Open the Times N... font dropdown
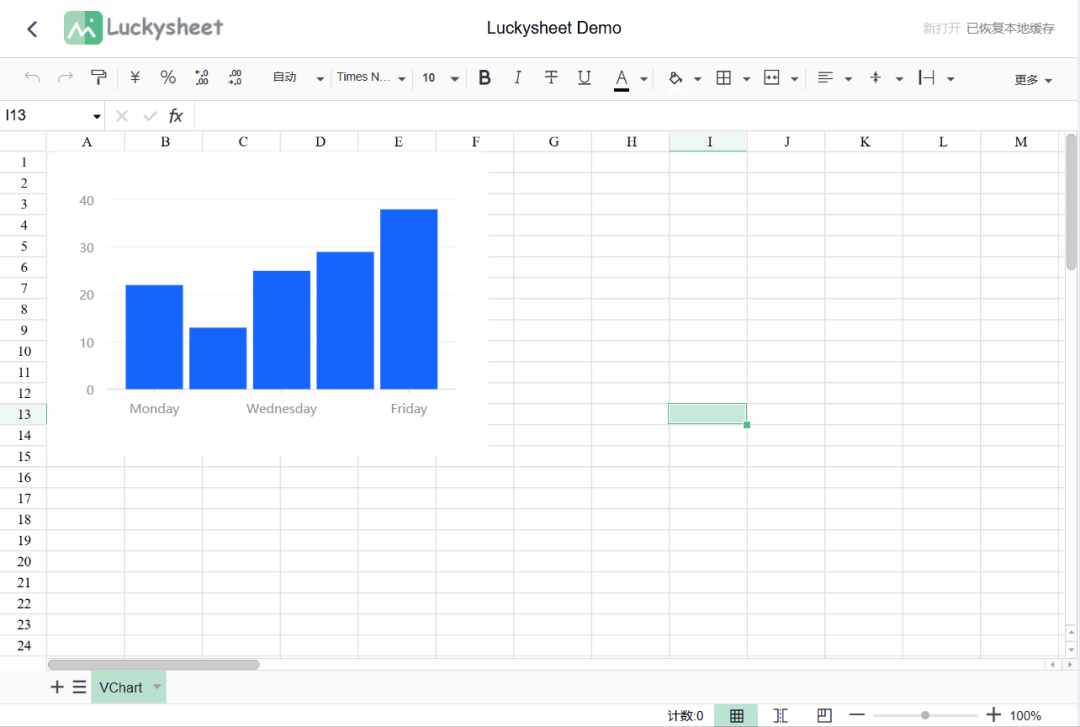The width and height of the screenshot is (1080, 727). [371, 78]
